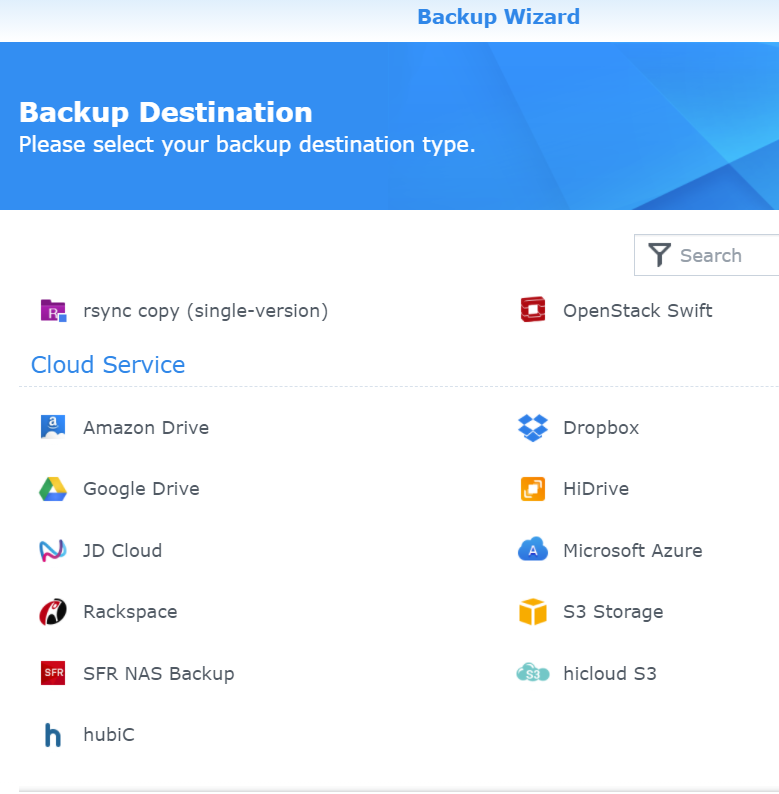779x794 pixels.
Task: Click the filter funnel icon in search box
Action: coord(659,255)
